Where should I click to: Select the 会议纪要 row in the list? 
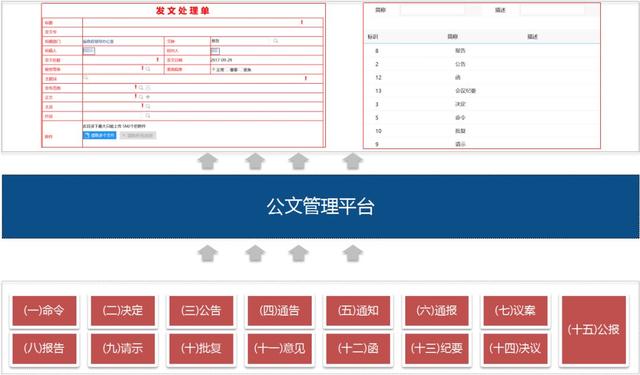point(482,91)
